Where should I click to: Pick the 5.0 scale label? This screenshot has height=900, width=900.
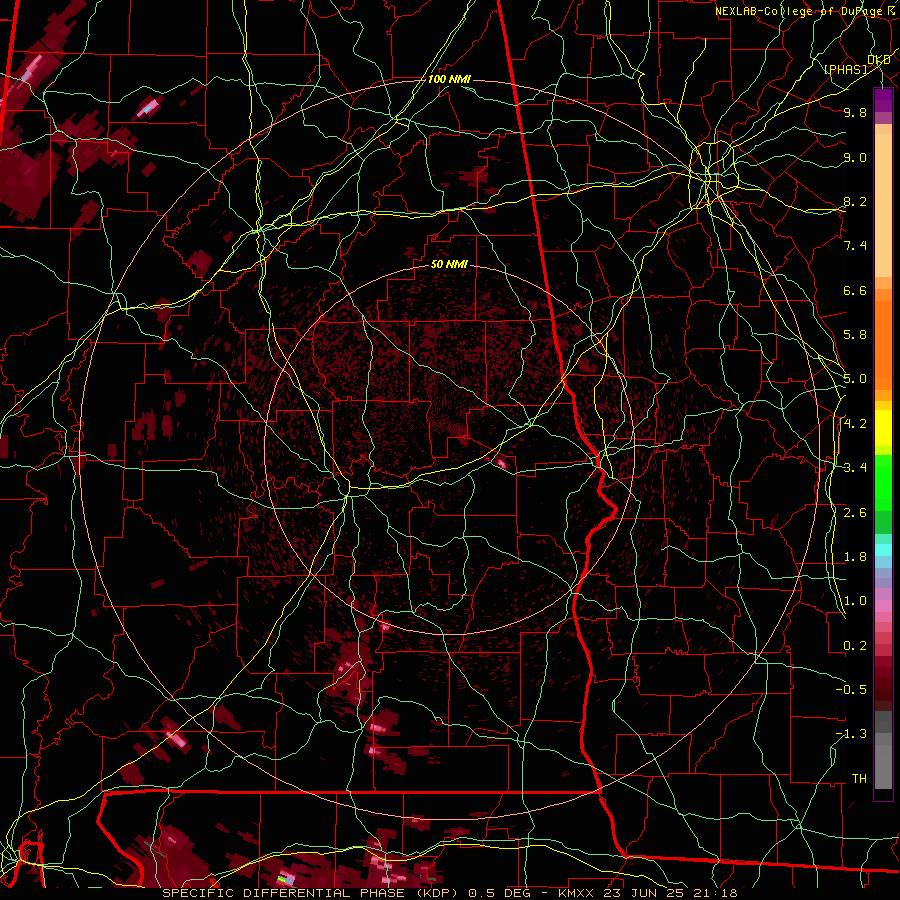[855, 379]
